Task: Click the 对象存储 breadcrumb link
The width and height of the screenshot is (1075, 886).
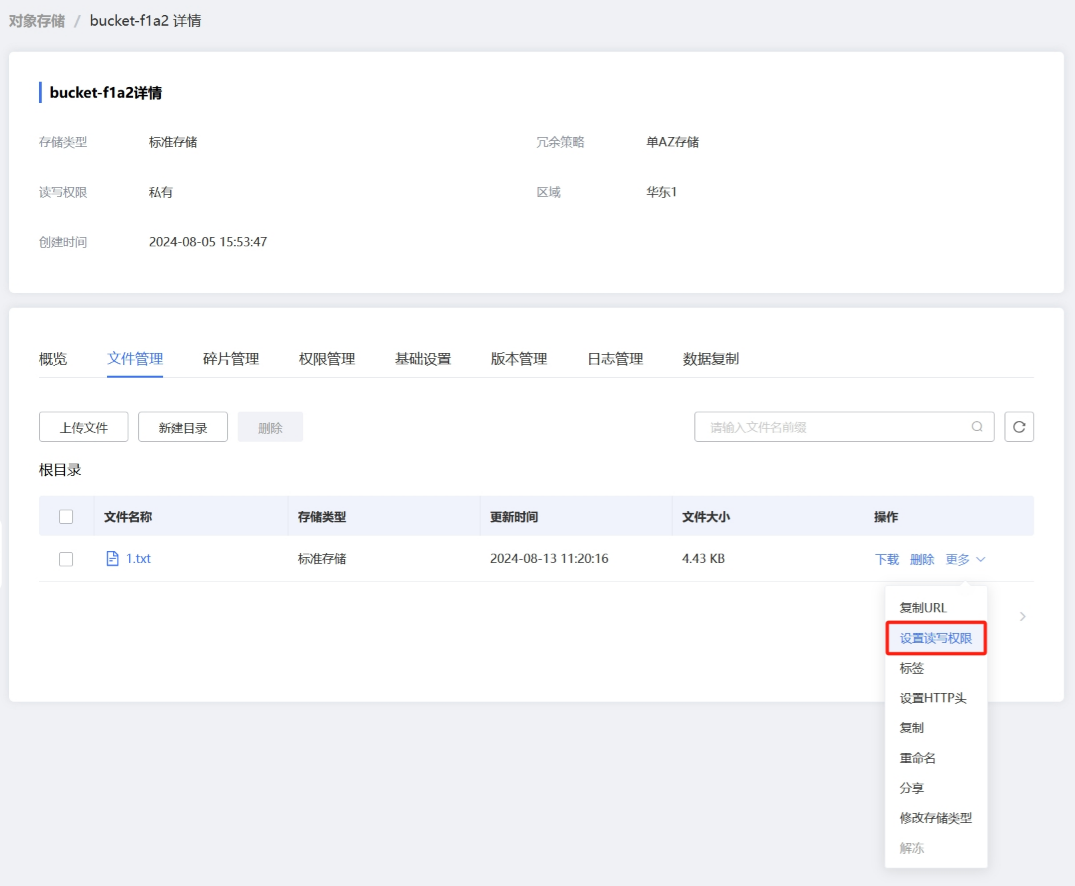Action: coord(37,20)
